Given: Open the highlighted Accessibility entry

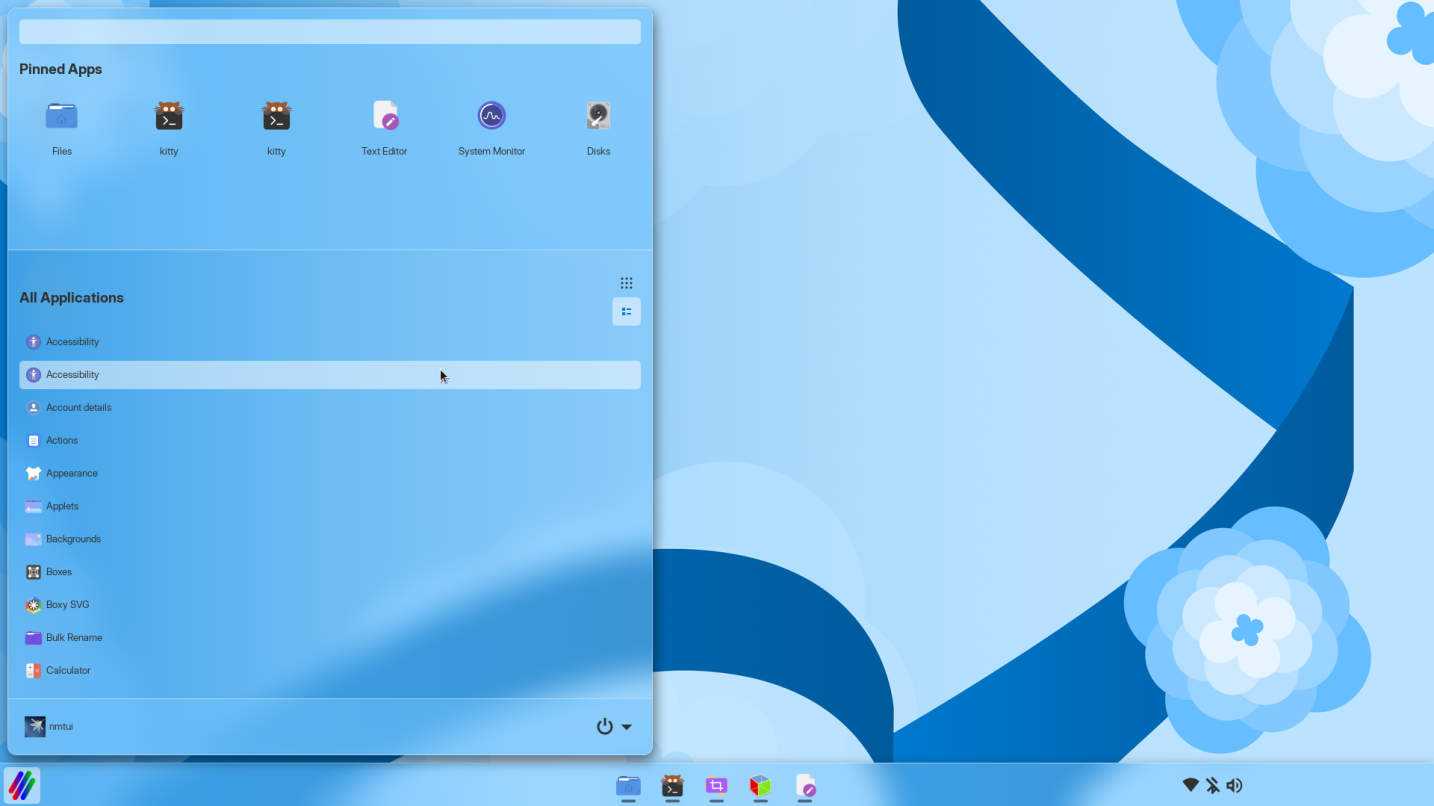Looking at the screenshot, I should coord(330,375).
